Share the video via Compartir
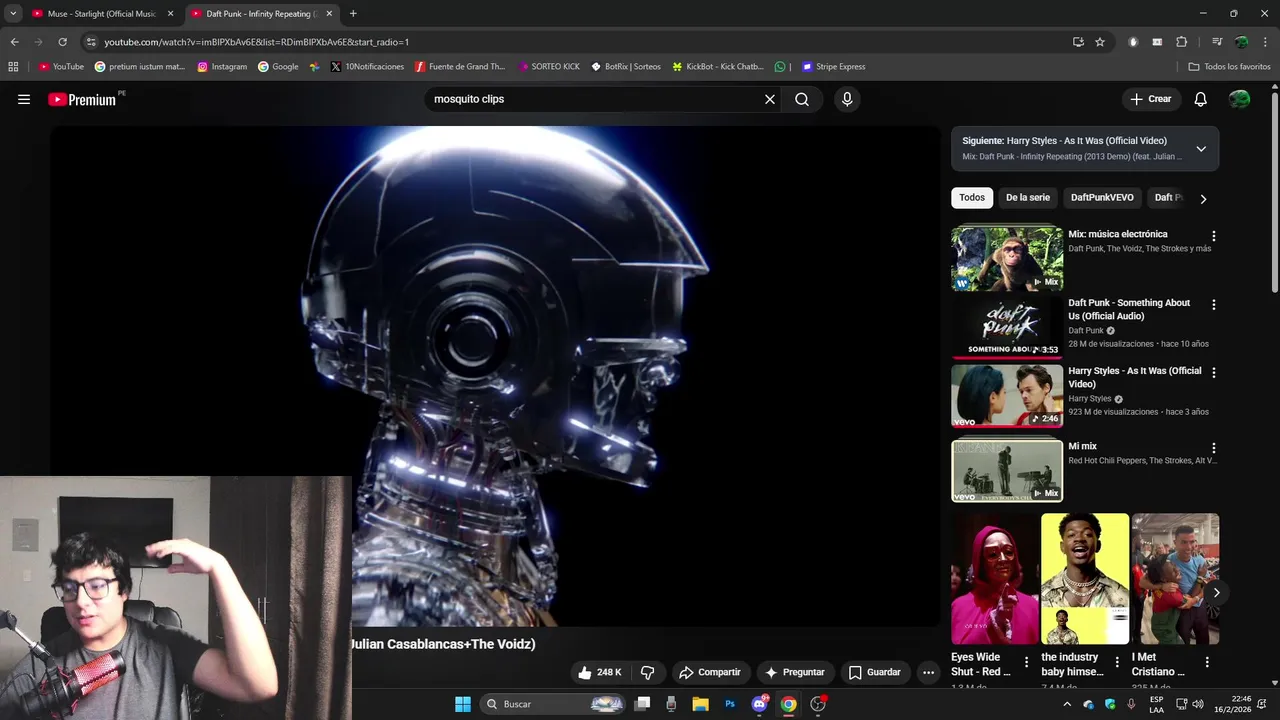This screenshot has height=720, width=1280. pos(709,672)
